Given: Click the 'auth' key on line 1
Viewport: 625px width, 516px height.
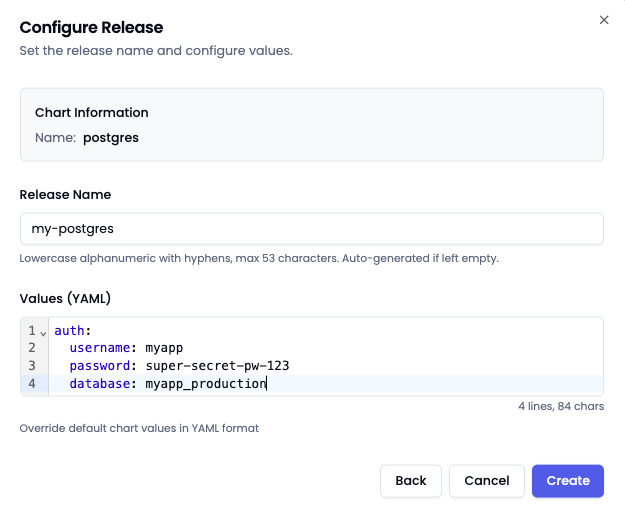Looking at the screenshot, I should click(x=69, y=331).
